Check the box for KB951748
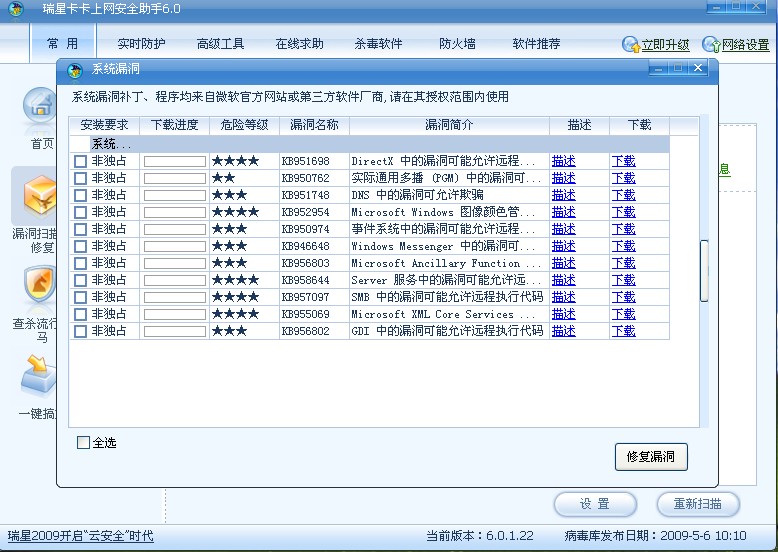The image size is (778, 552). click(80, 195)
